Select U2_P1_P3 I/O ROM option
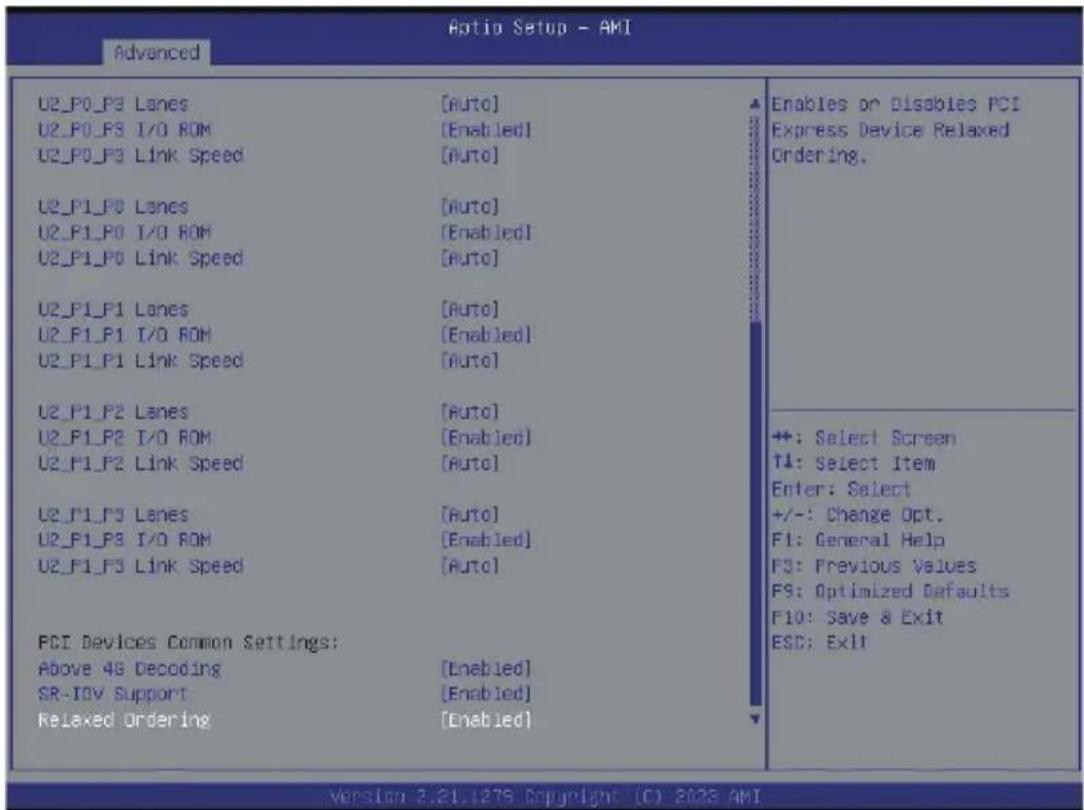The width and height of the screenshot is (1084, 810). click(x=124, y=540)
